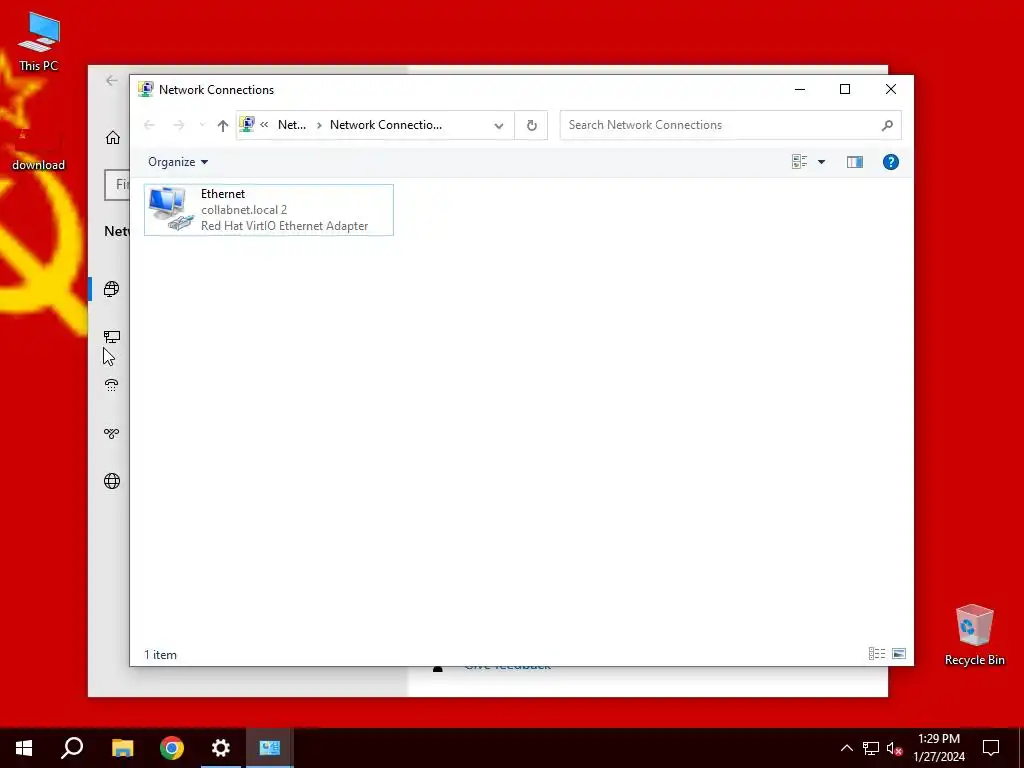
Task: Open the Windows Start menu
Action: 24,748
